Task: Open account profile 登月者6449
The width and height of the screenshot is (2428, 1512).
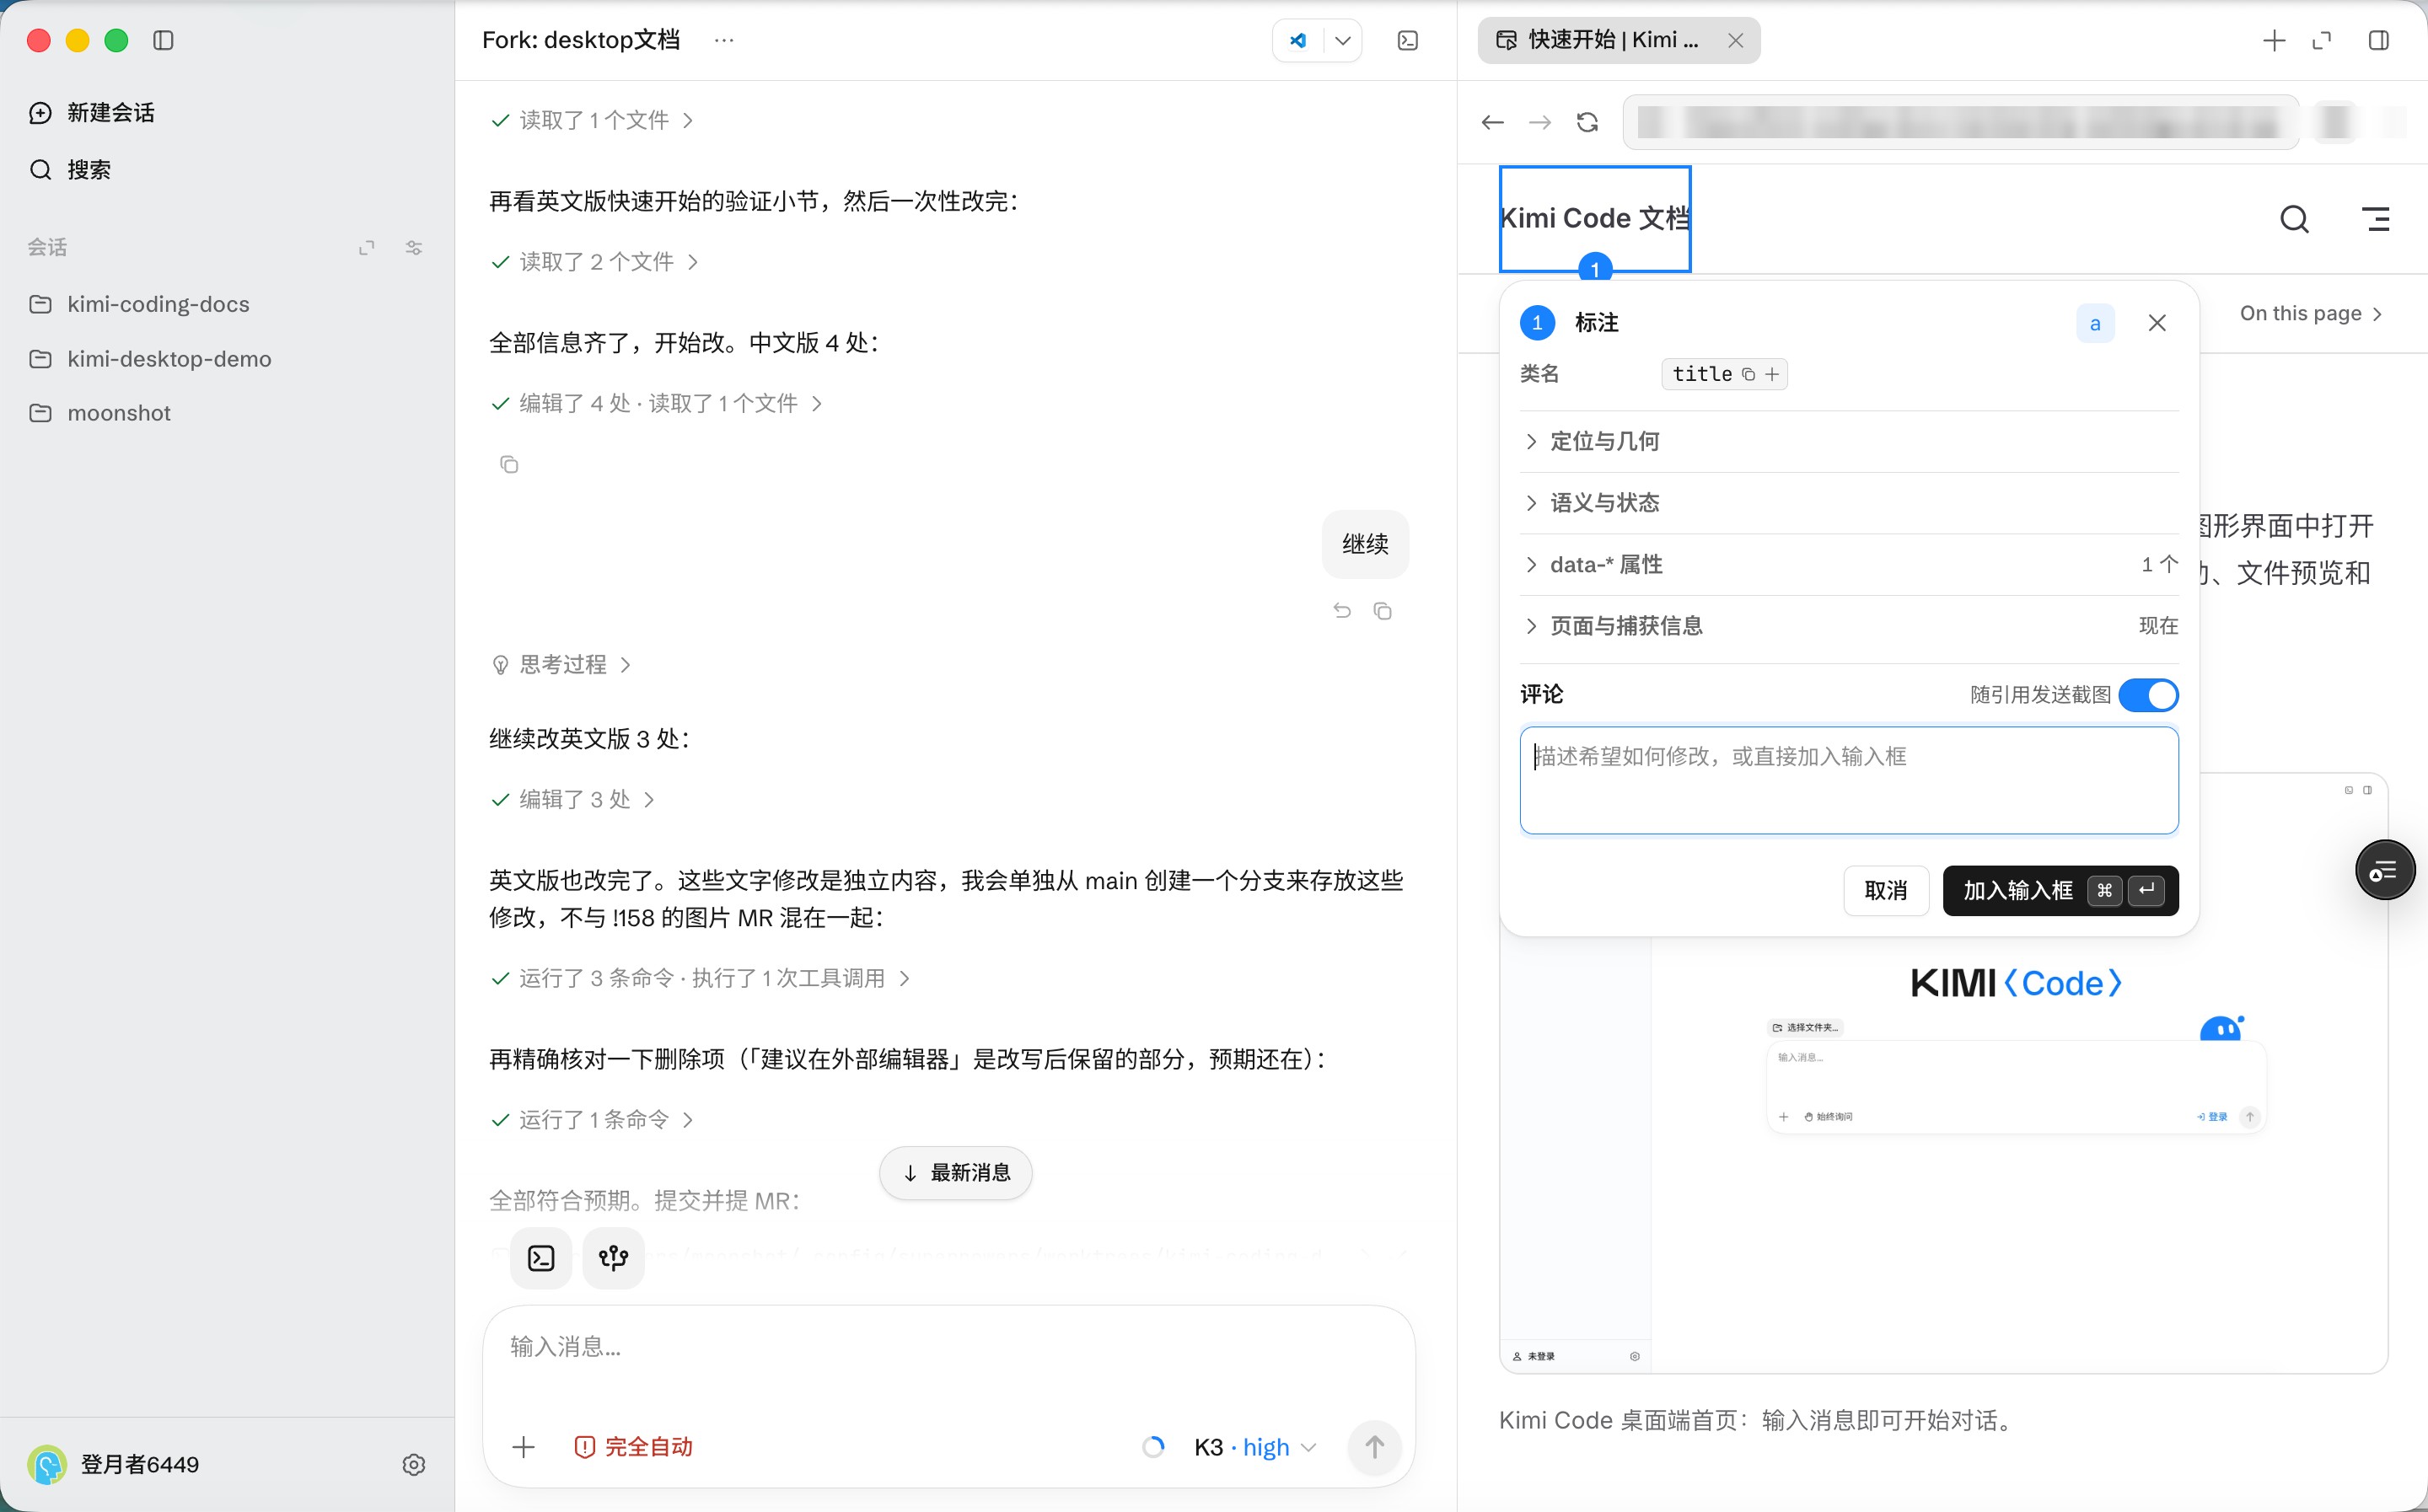Action: pos(113,1465)
